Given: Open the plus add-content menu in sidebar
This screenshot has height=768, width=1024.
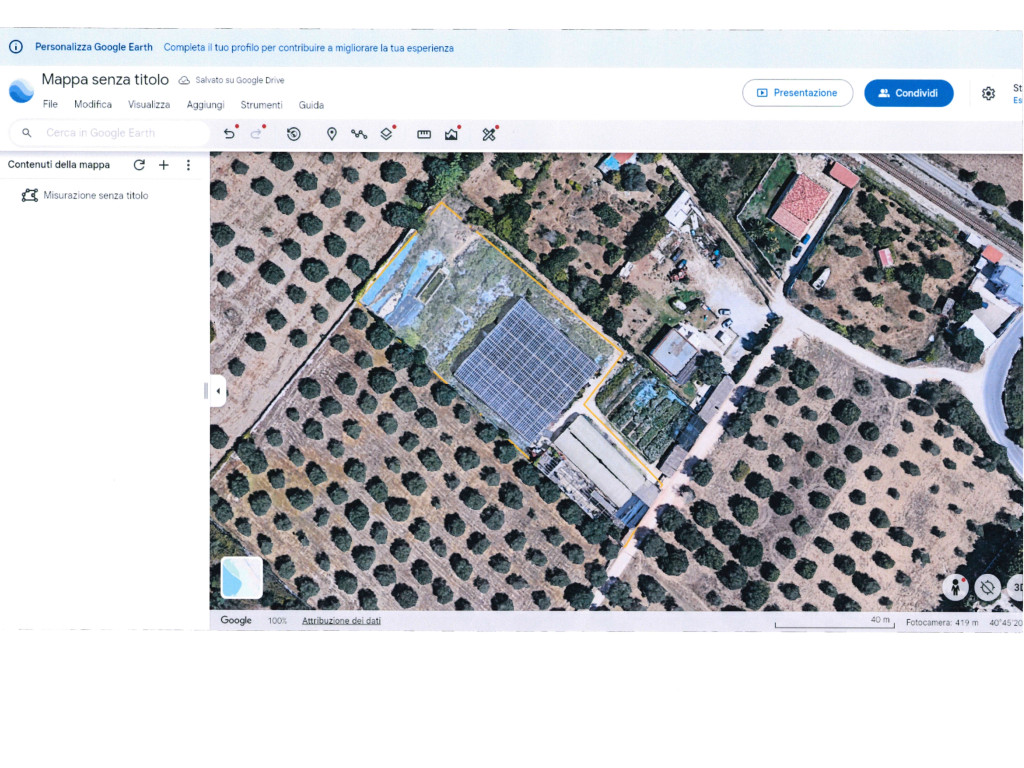Looking at the screenshot, I should tap(164, 165).
